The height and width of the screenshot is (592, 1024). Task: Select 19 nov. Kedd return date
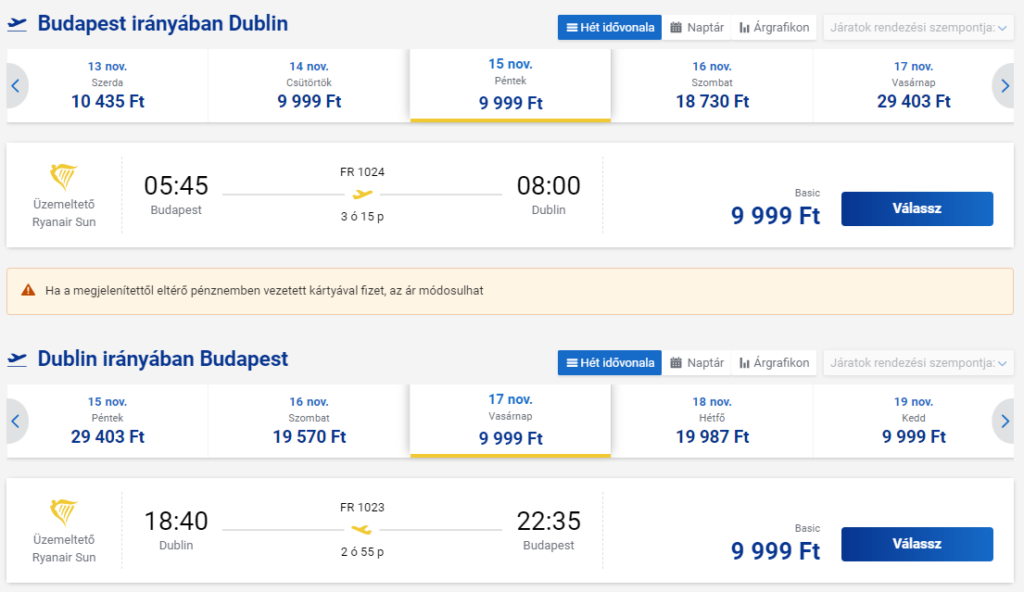(x=914, y=421)
